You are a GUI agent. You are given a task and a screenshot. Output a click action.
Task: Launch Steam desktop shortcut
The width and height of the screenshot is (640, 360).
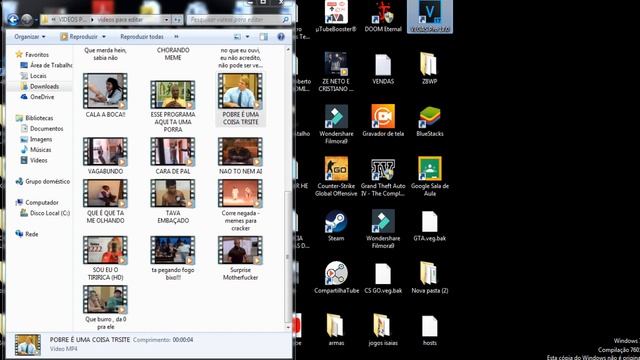pos(336,226)
